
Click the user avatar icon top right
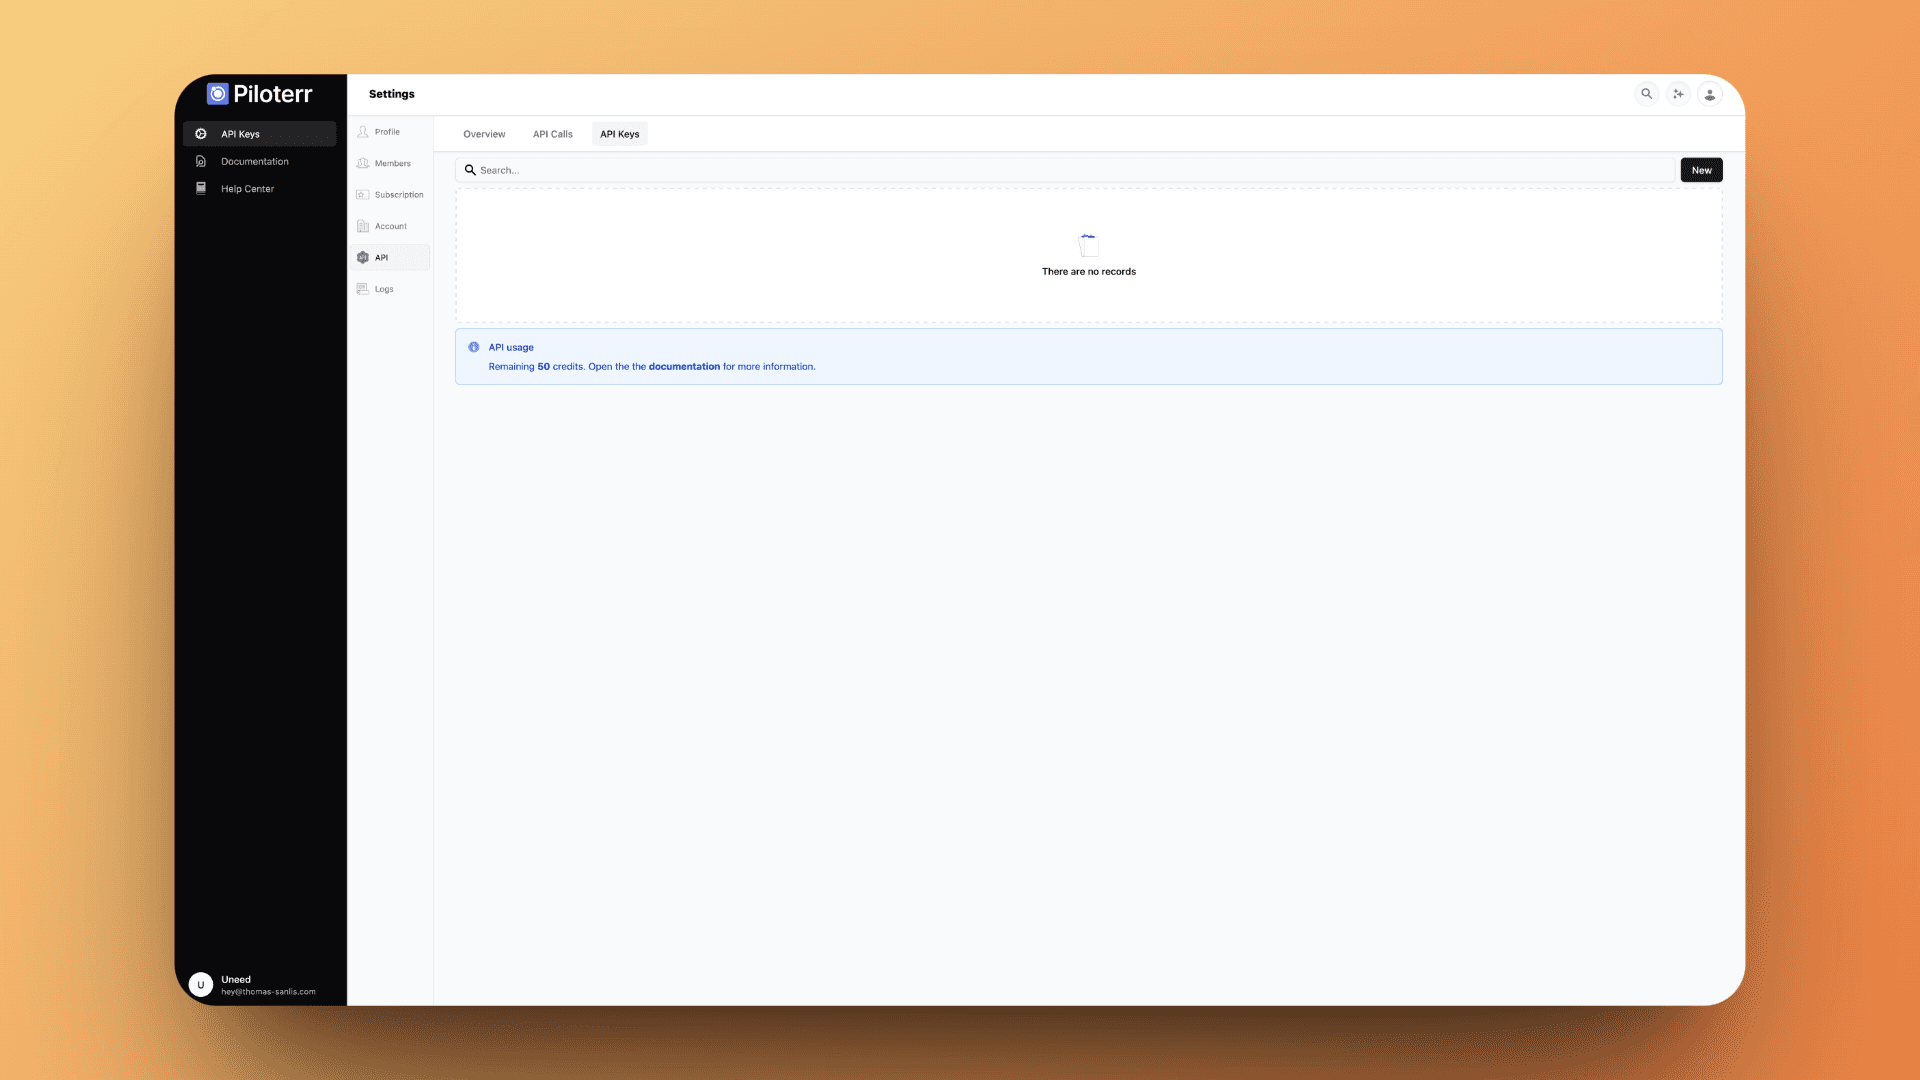click(1710, 93)
